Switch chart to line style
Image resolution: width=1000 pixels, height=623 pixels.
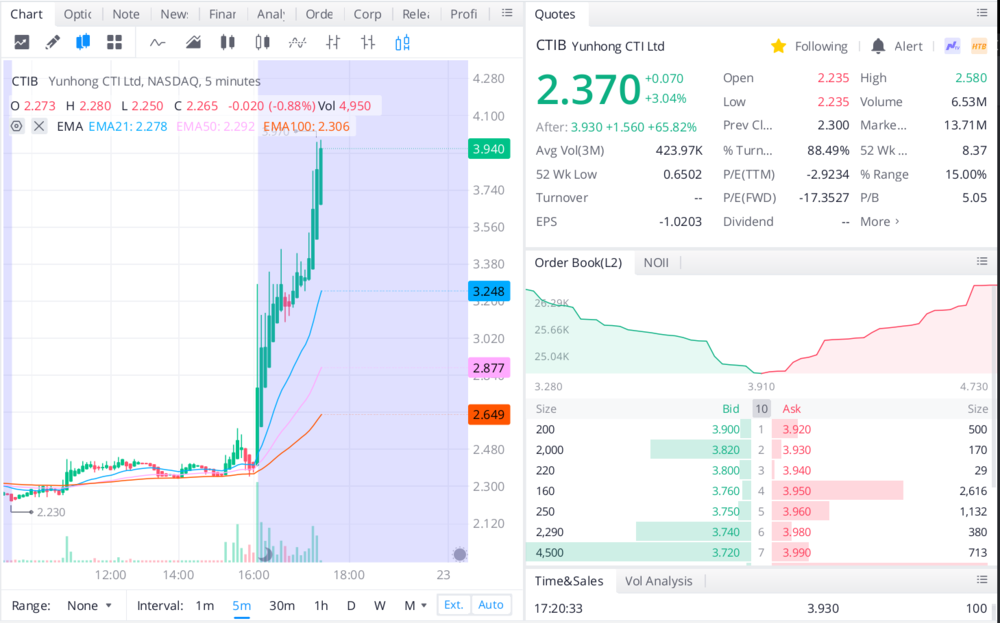click(x=157, y=42)
